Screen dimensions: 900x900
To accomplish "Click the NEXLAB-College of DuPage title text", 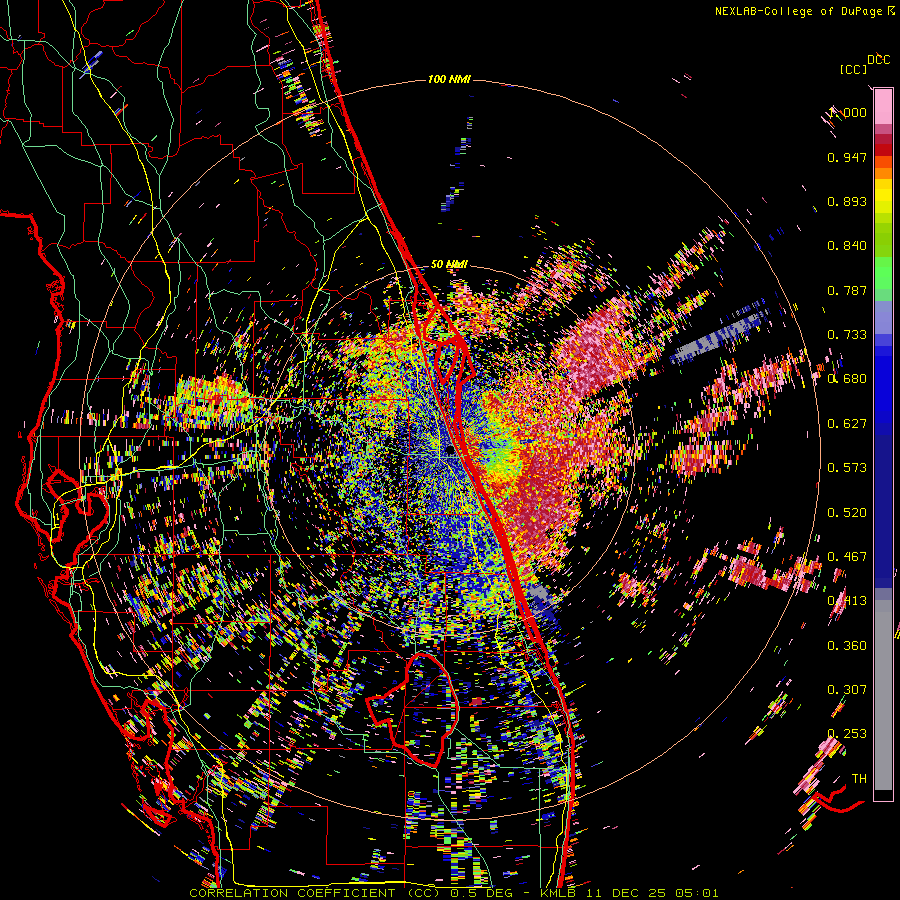I will (798, 11).
